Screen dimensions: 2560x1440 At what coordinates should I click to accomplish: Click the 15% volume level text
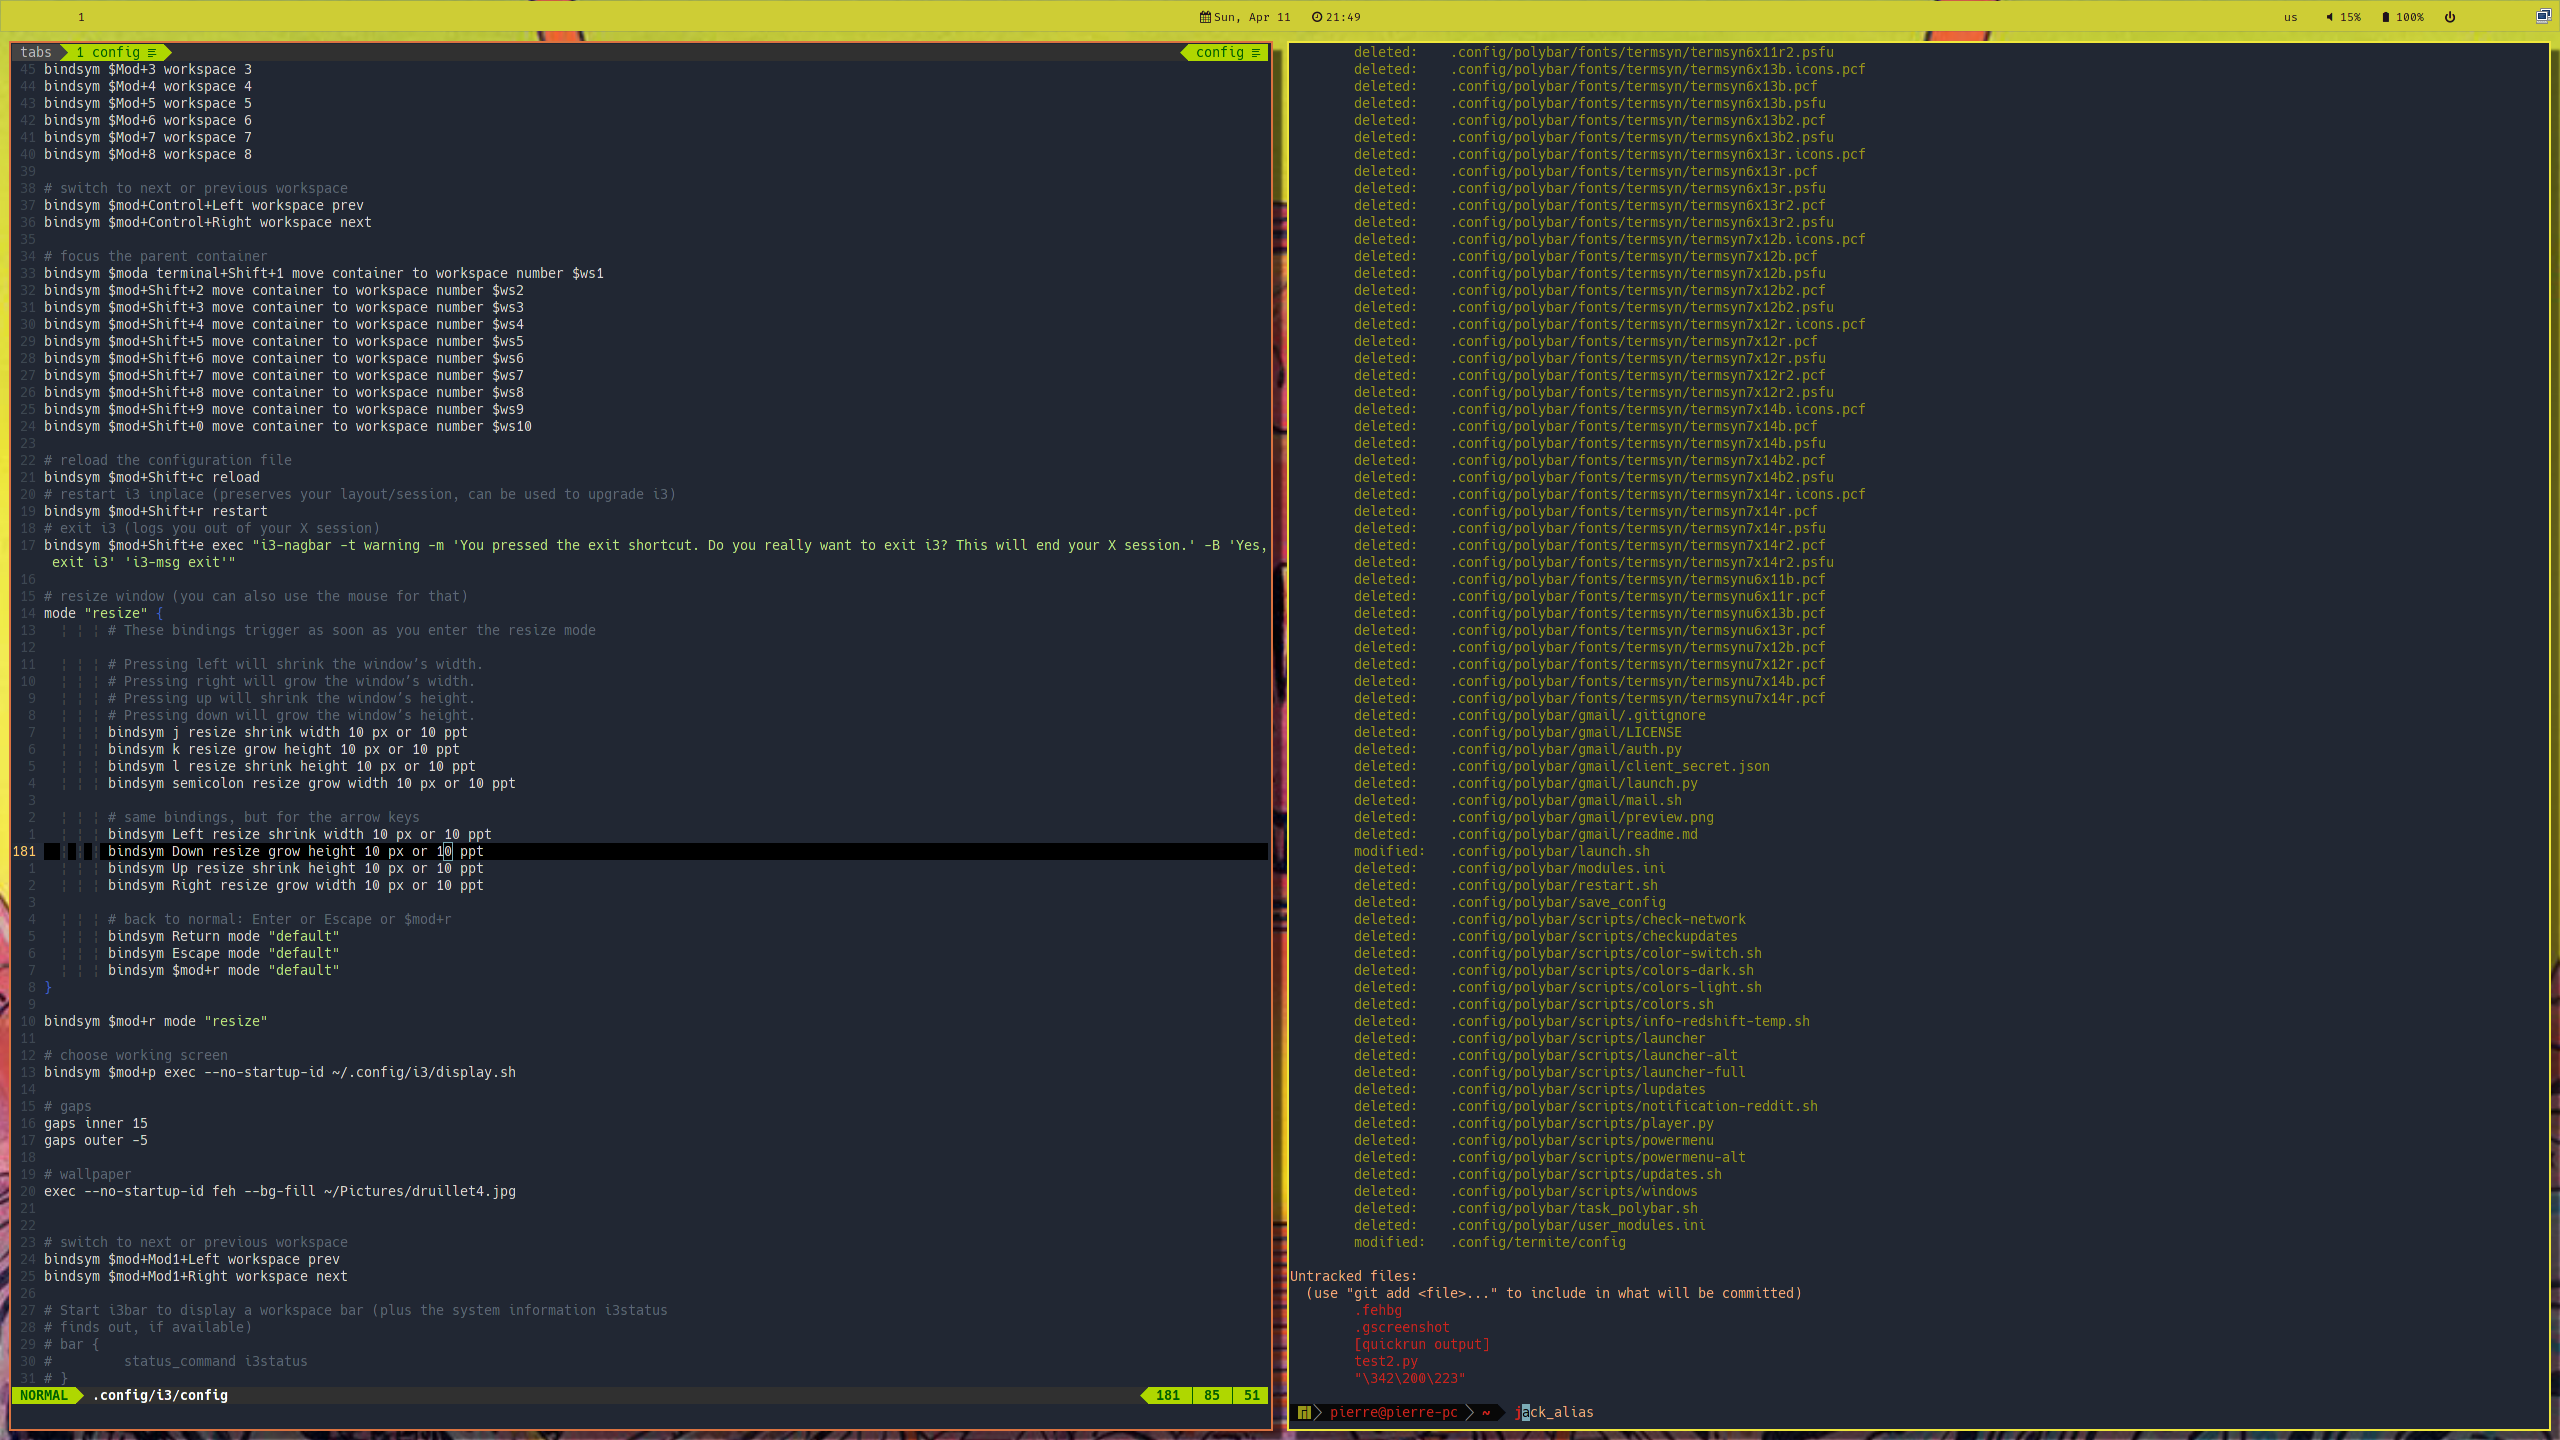2350,17
